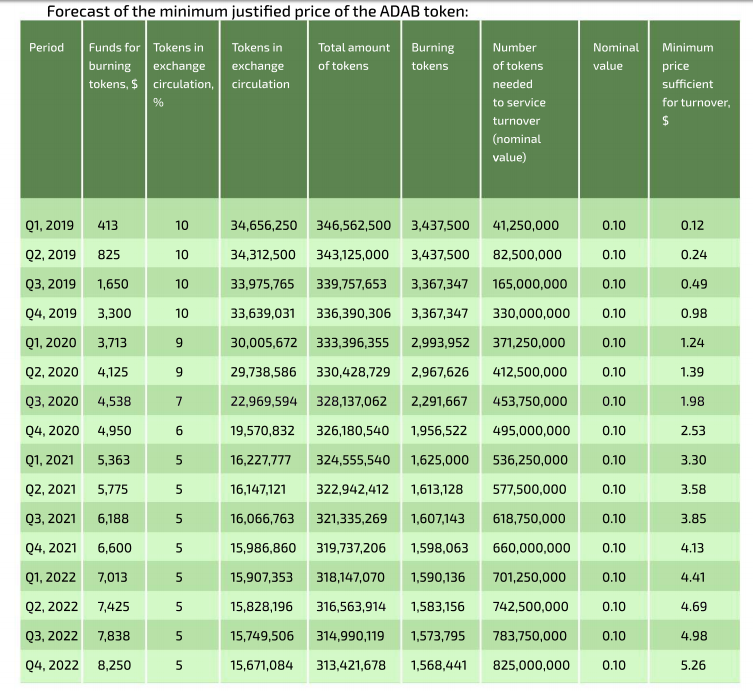Click the Period column header
This screenshot has height=691, width=753.
pyautogui.click(x=47, y=48)
